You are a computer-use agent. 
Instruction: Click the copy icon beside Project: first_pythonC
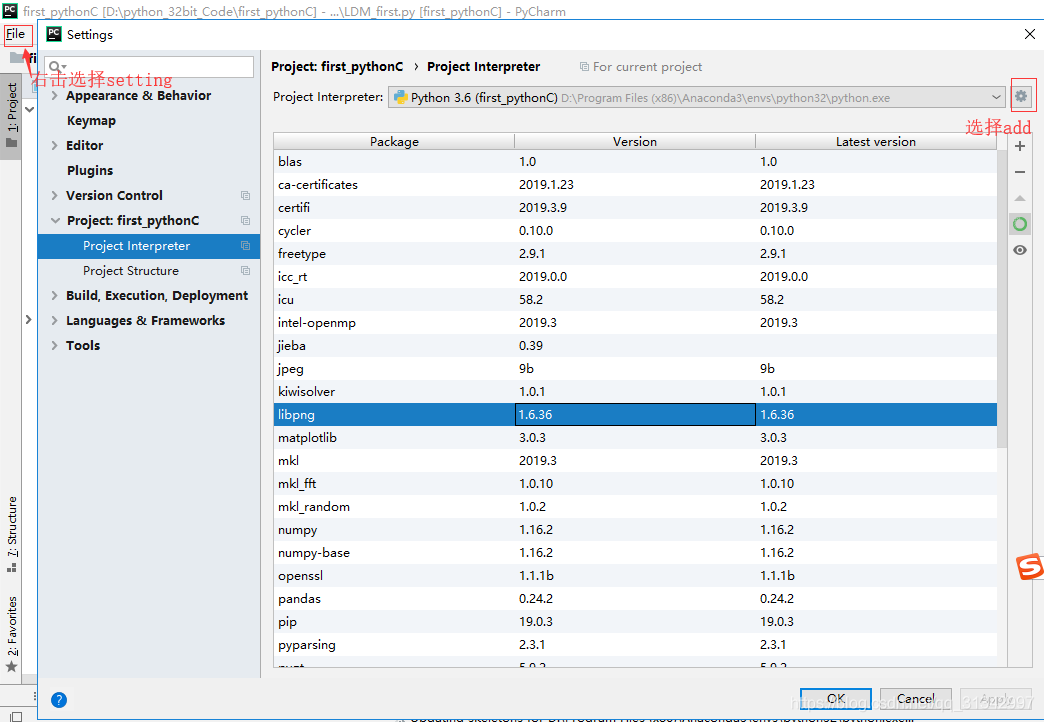245,220
